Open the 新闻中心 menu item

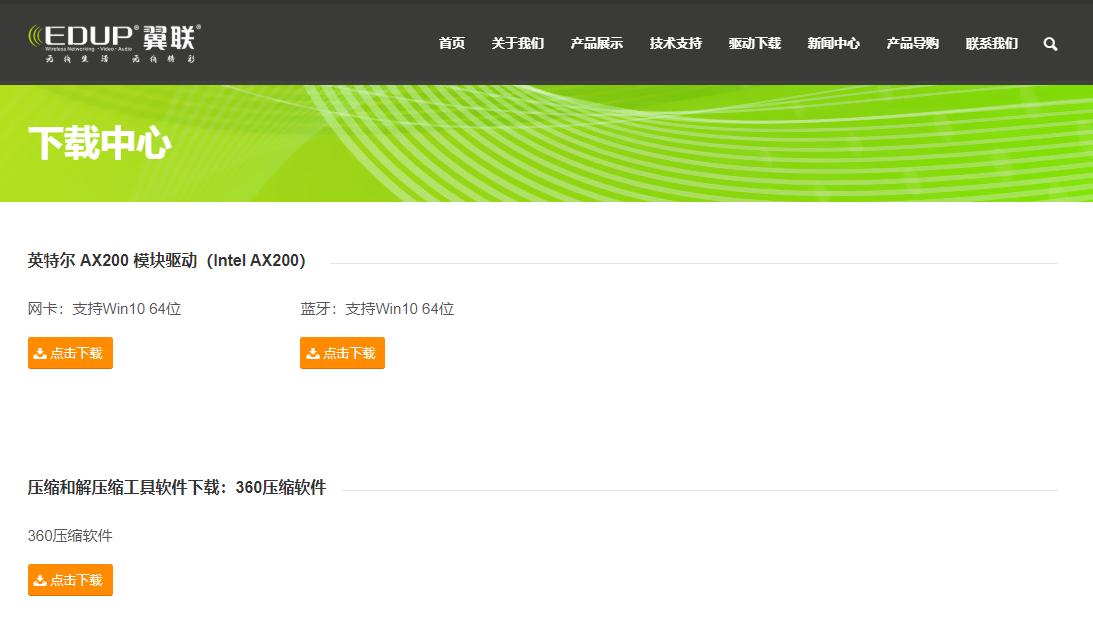click(x=834, y=43)
